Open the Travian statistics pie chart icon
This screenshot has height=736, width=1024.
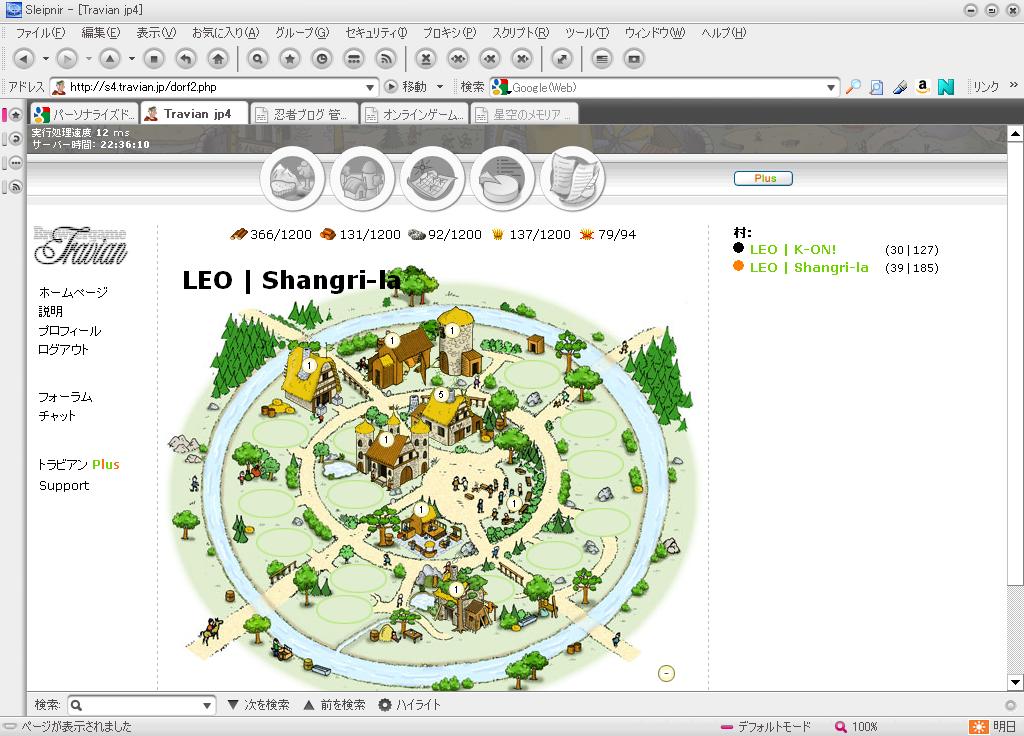pos(502,178)
